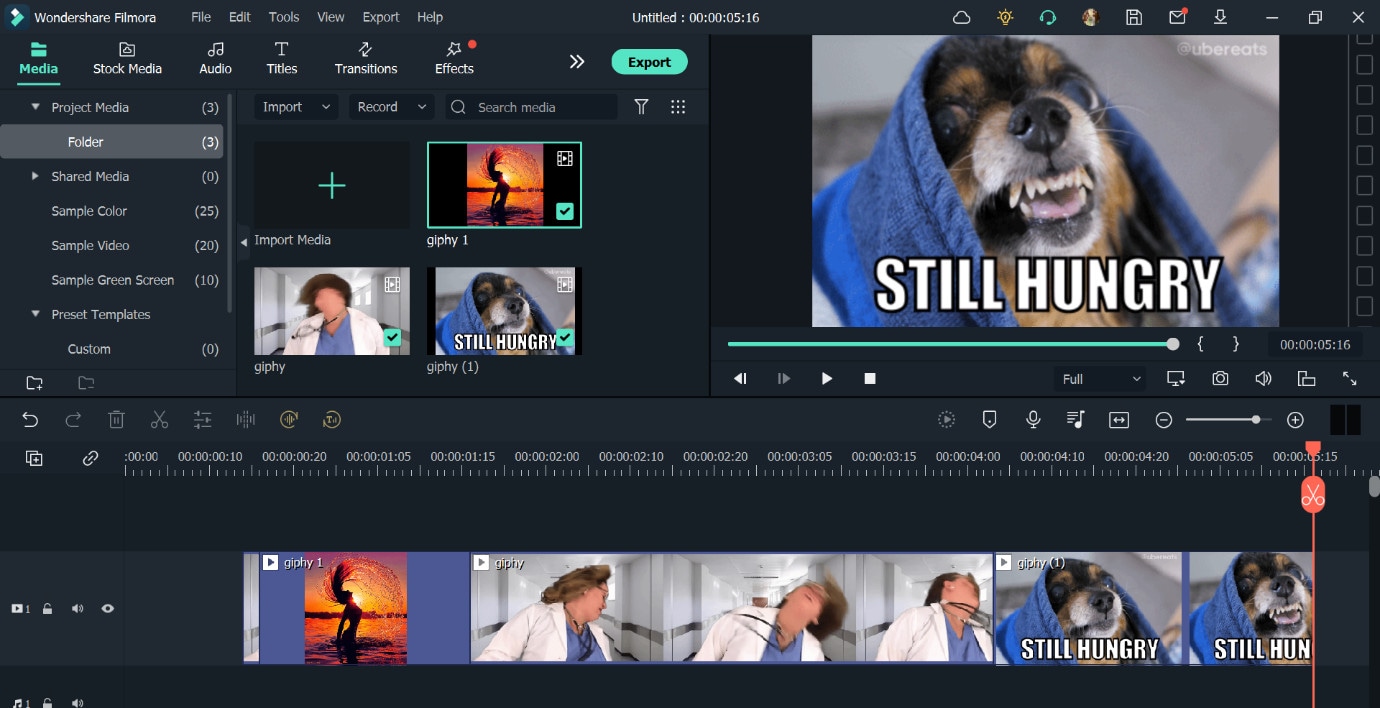Viewport: 1380px width, 708px height.
Task: Lock video track 1
Action: 47,609
